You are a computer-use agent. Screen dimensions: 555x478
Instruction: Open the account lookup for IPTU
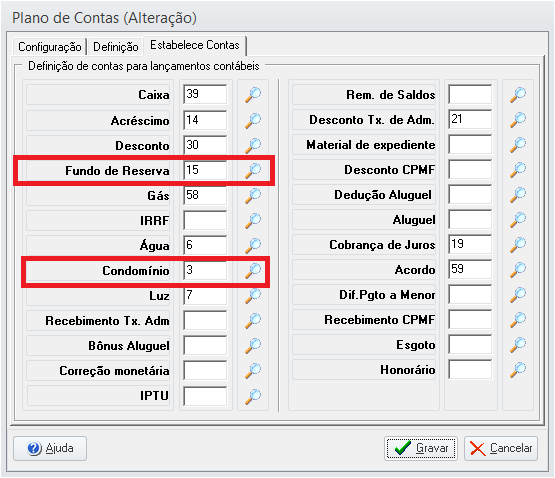pyautogui.click(x=253, y=396)
